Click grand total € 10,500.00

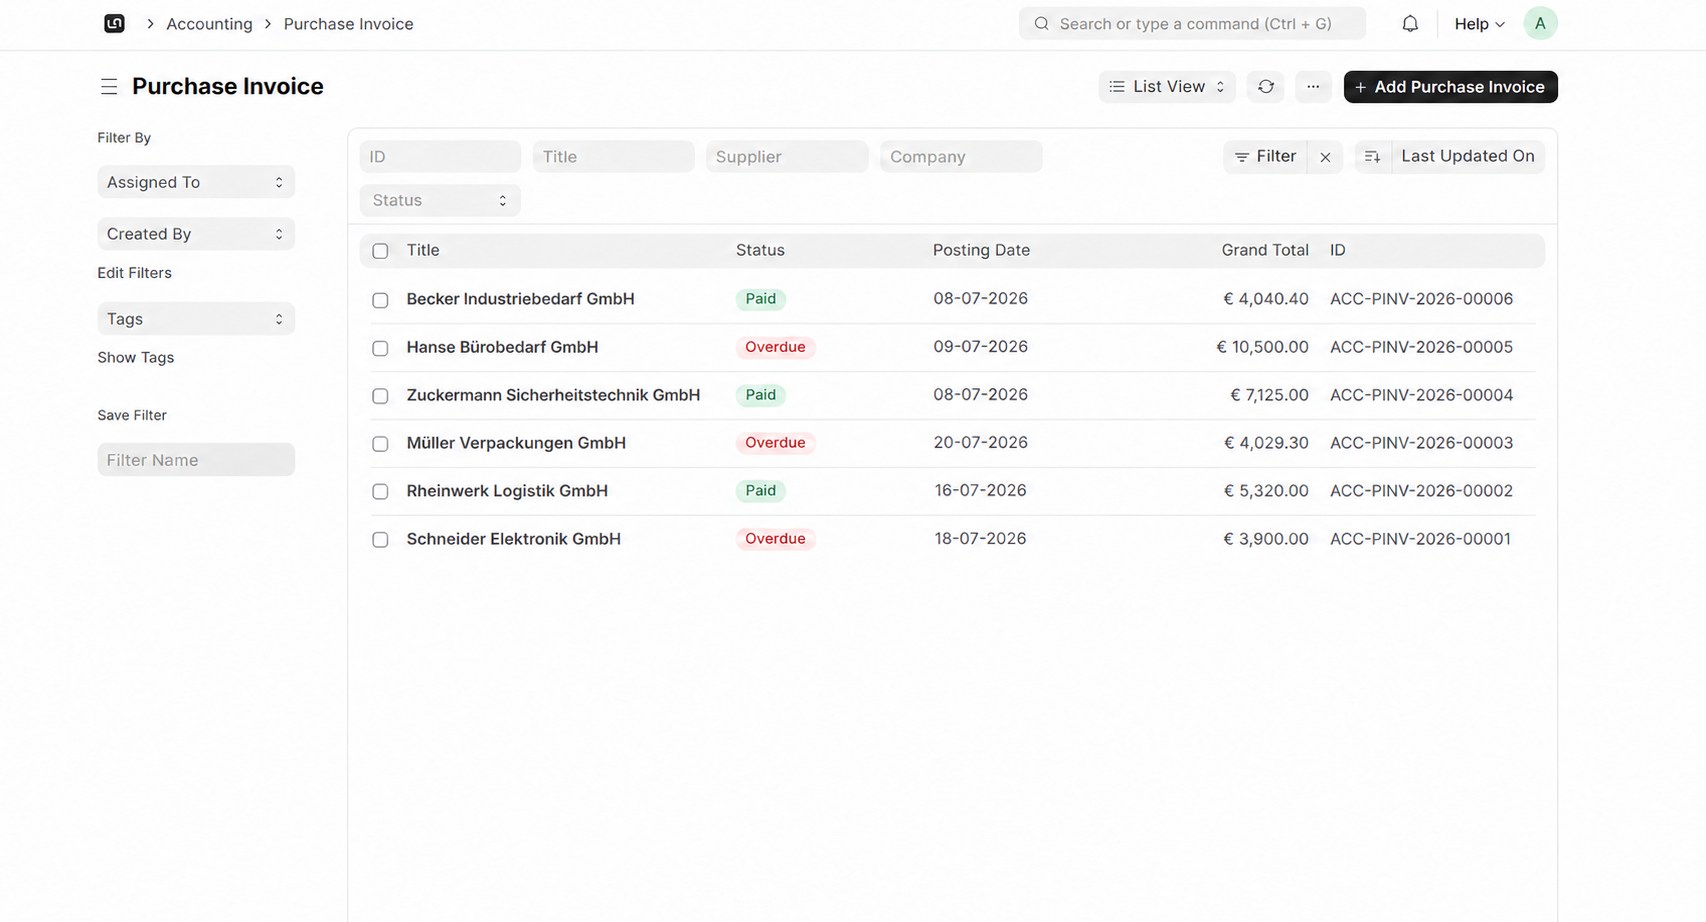click(1262, 347)
